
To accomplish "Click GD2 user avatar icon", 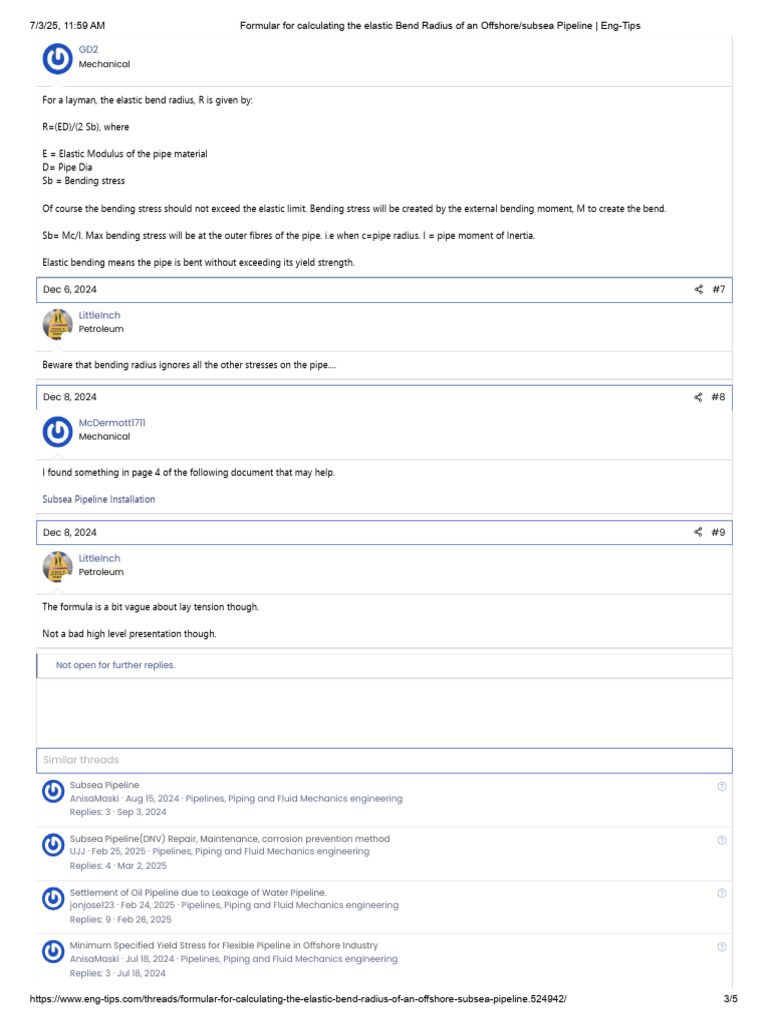I will click(57, 59).
